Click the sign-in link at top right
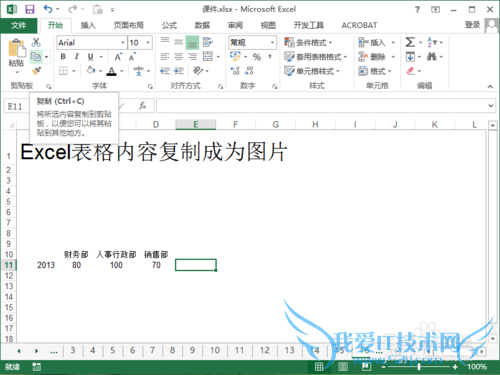500x375 pixels. (472, 25)
